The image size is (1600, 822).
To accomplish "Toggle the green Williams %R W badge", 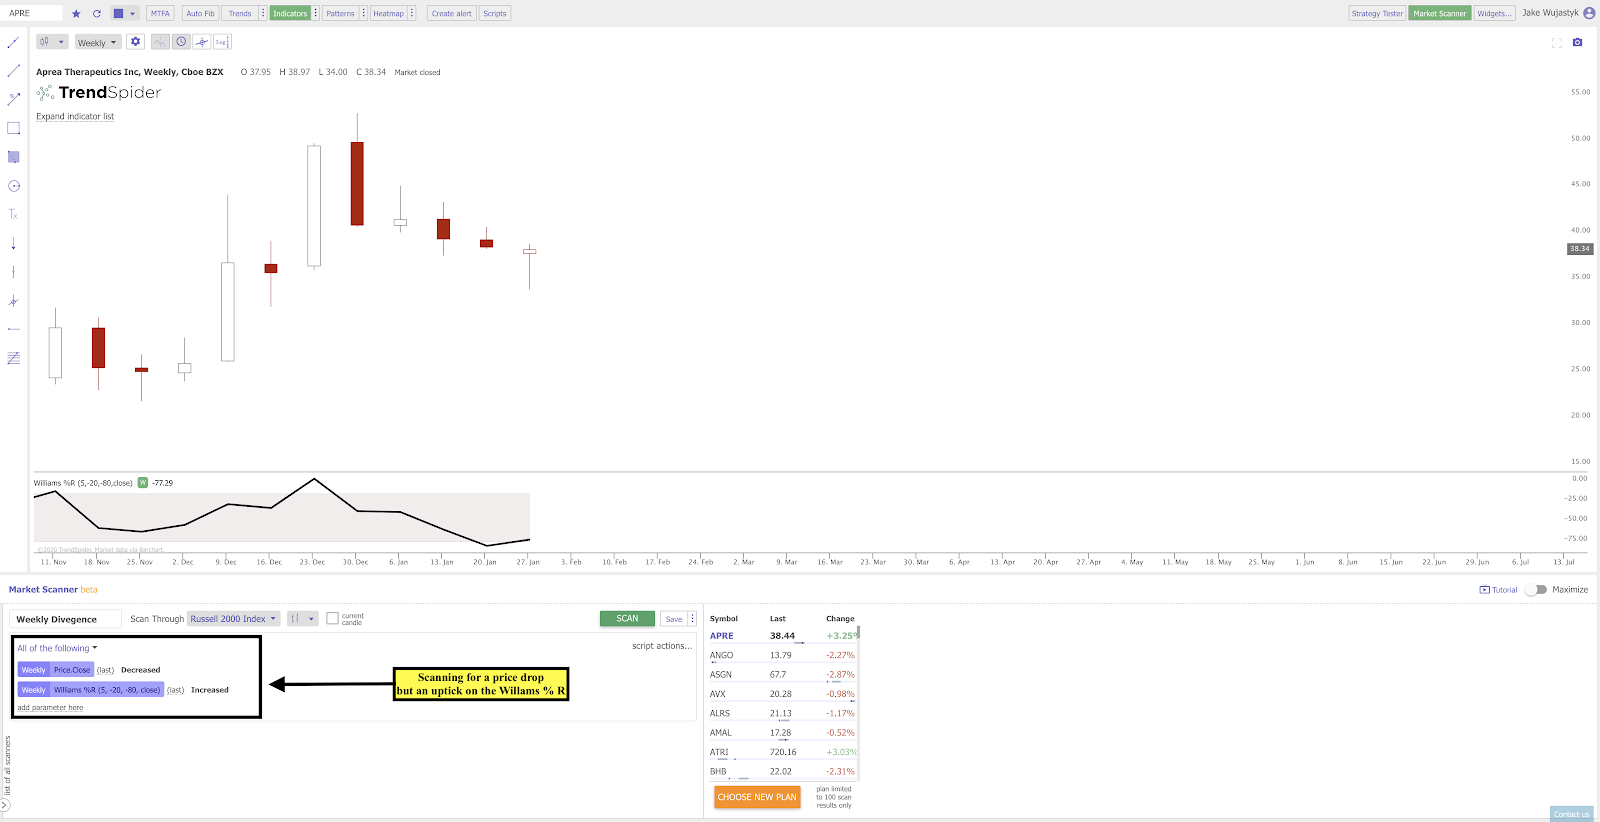I will tap(142, 483).
